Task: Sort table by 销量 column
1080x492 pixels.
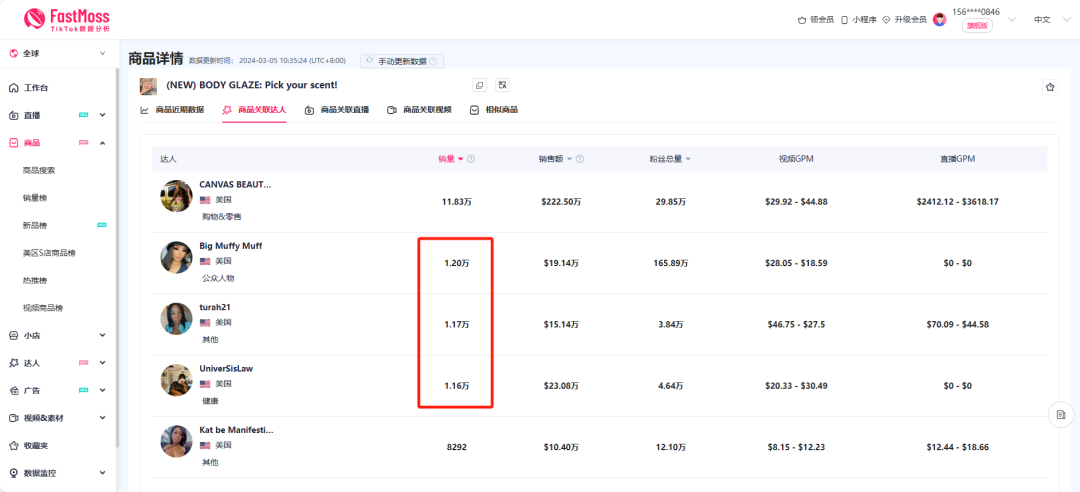Action: [451, 159]
